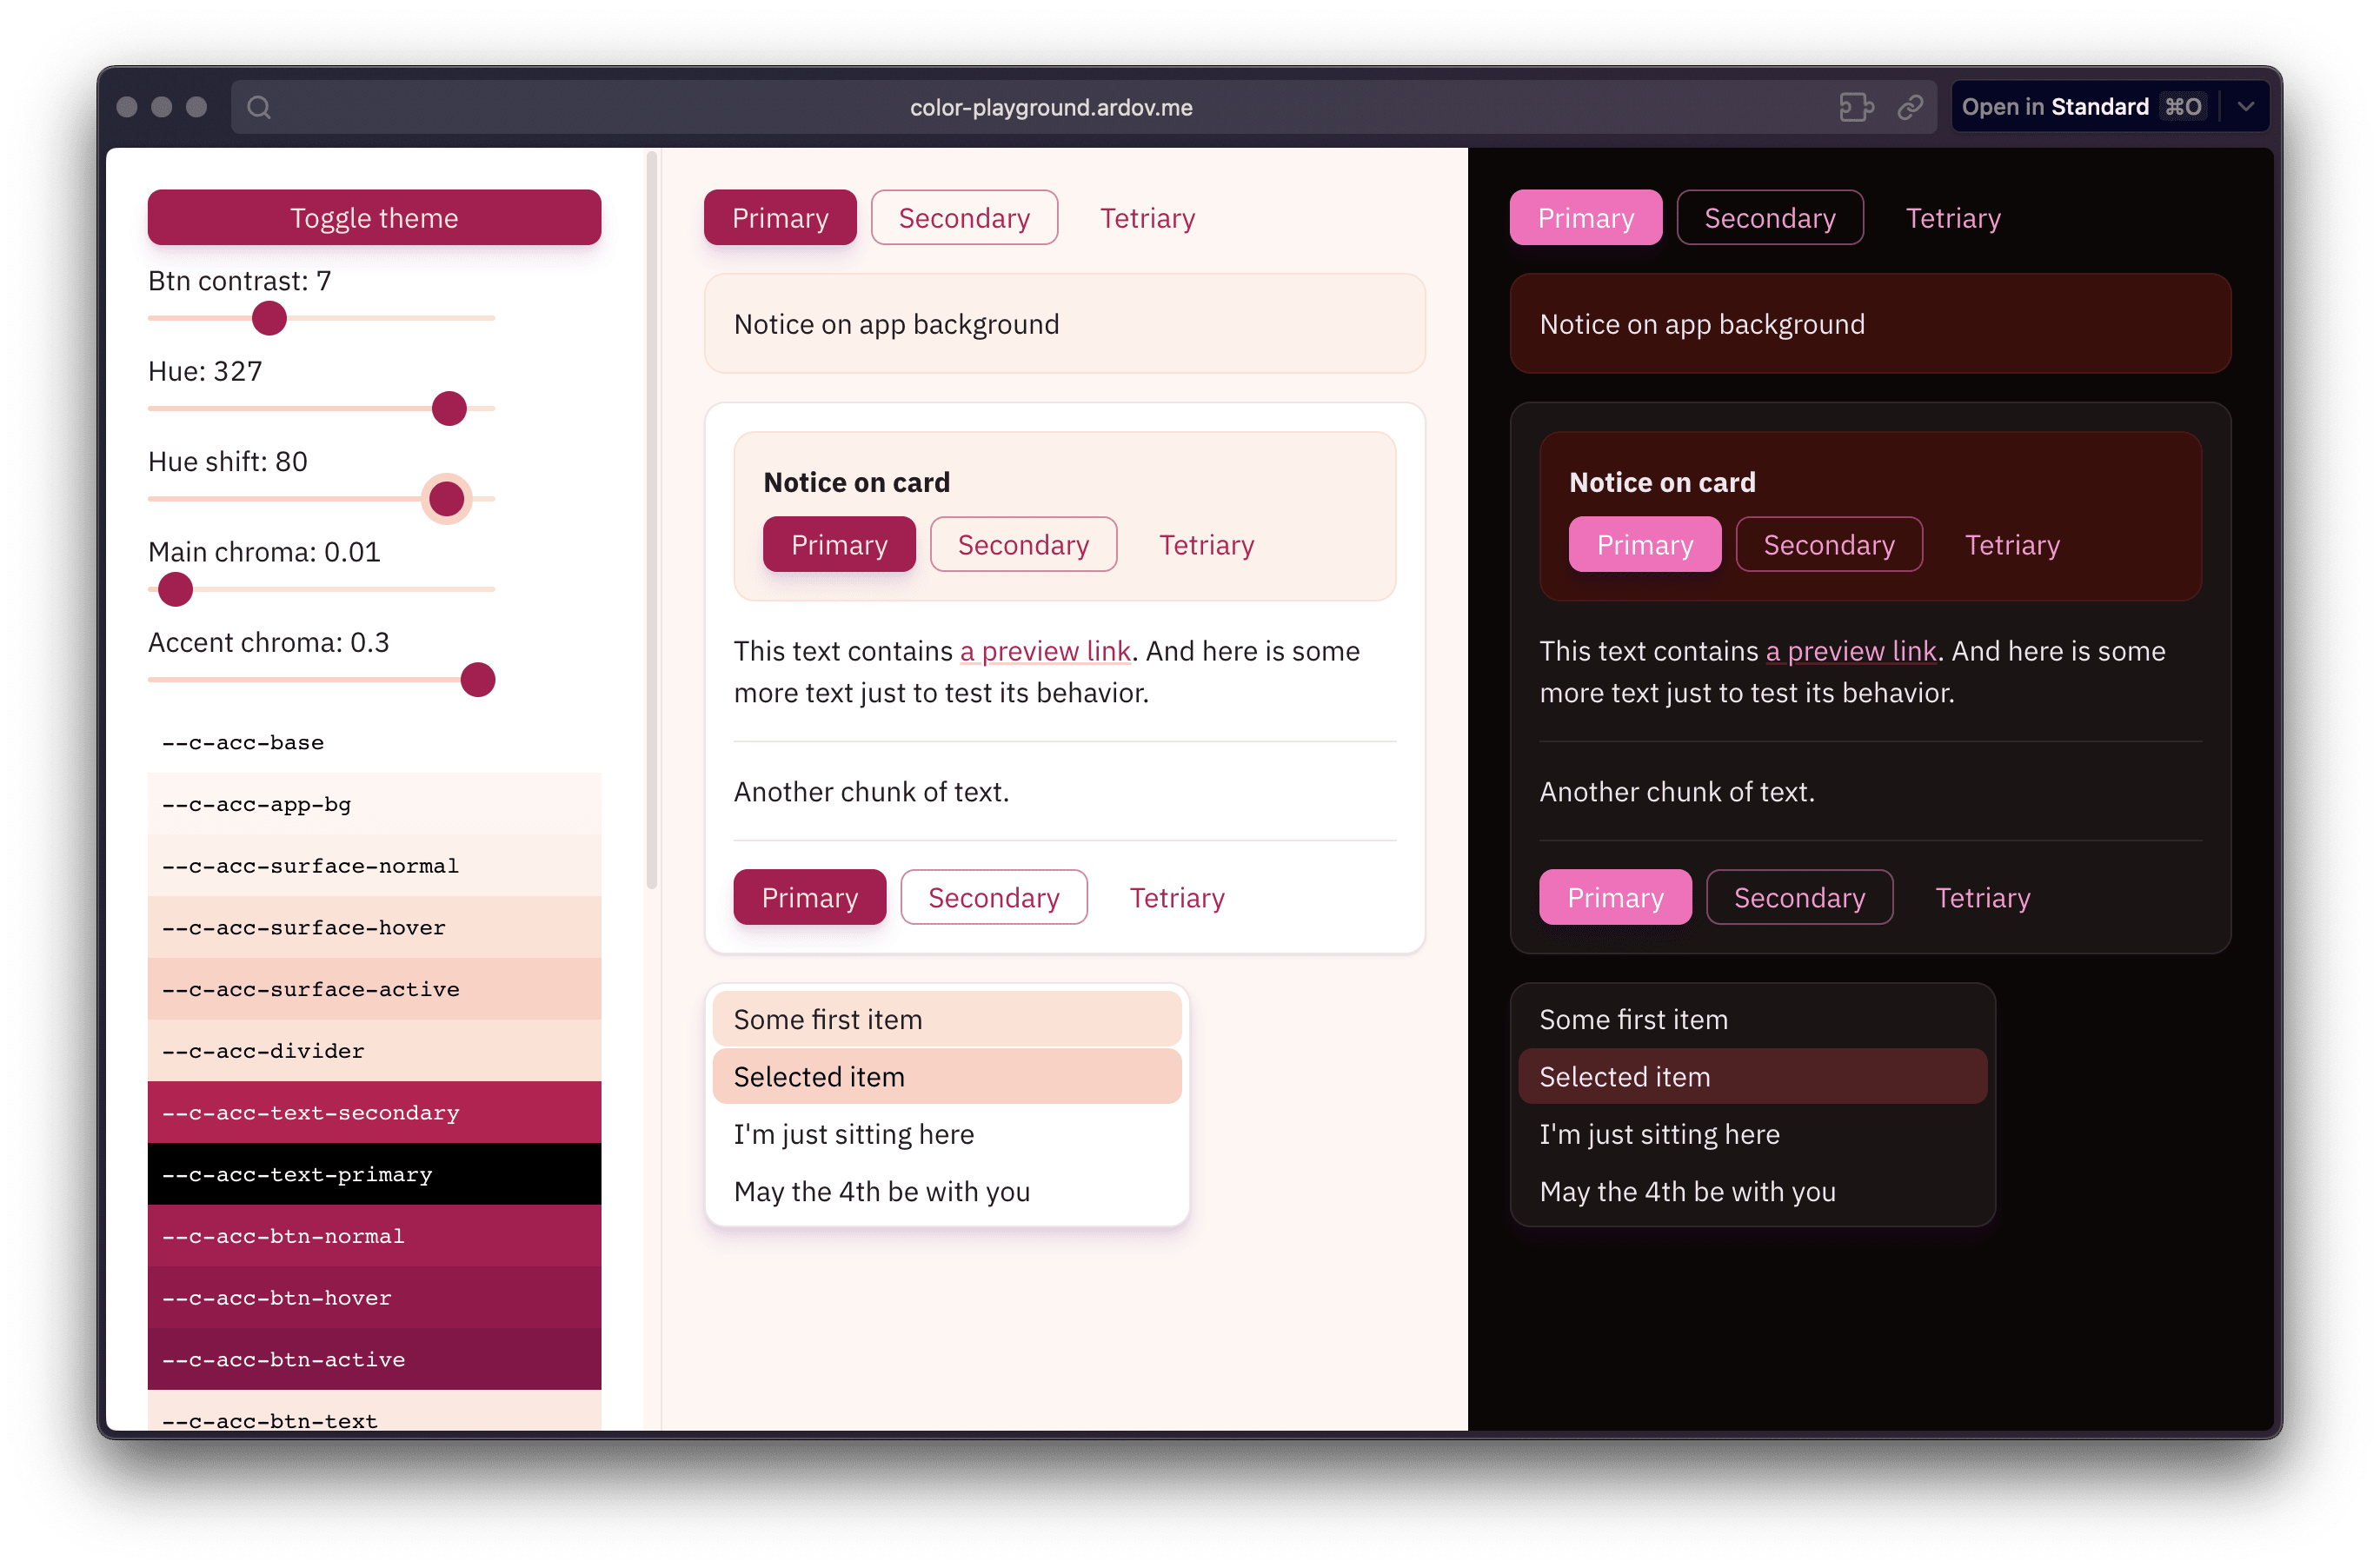This screenshot has width=2380, height=1568.
Task: Click the copy link chain icon
Action: pos(1910,107)
